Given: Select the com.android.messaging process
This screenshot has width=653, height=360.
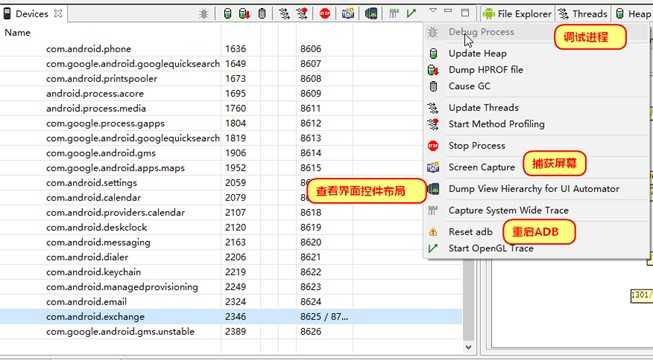Looking at the screenshot, I should [231, 242].
